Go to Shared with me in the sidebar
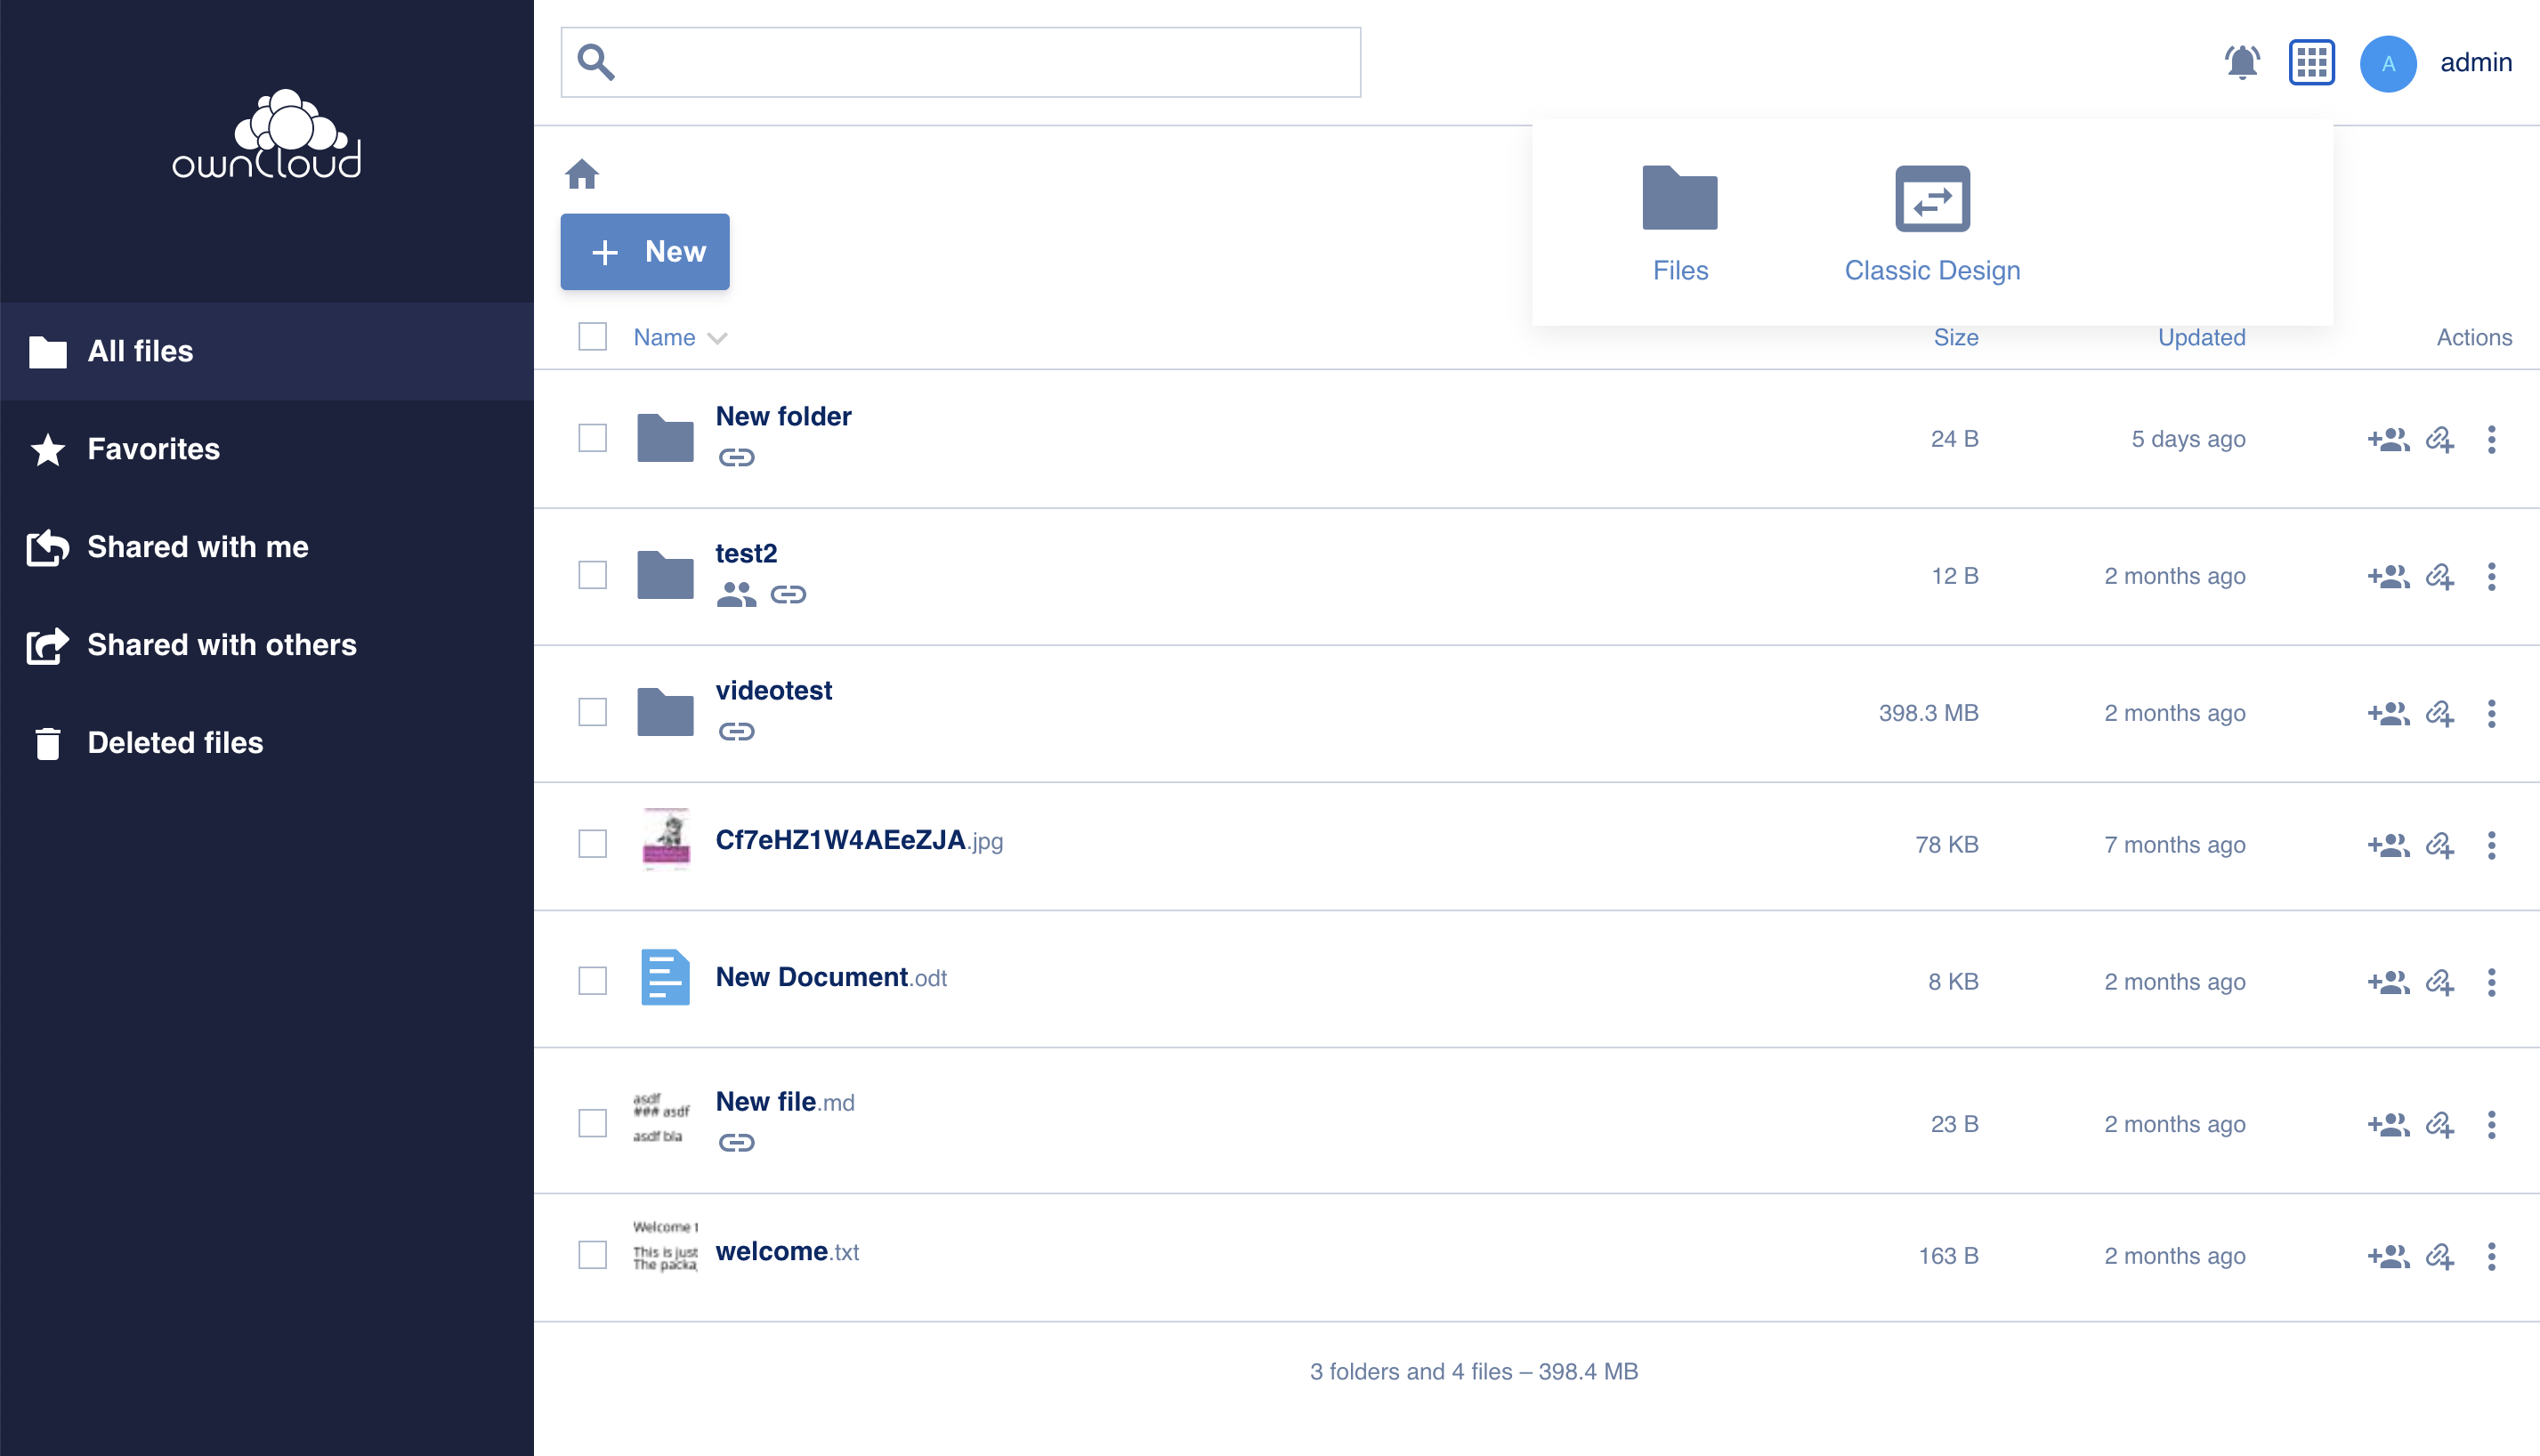 197,547
